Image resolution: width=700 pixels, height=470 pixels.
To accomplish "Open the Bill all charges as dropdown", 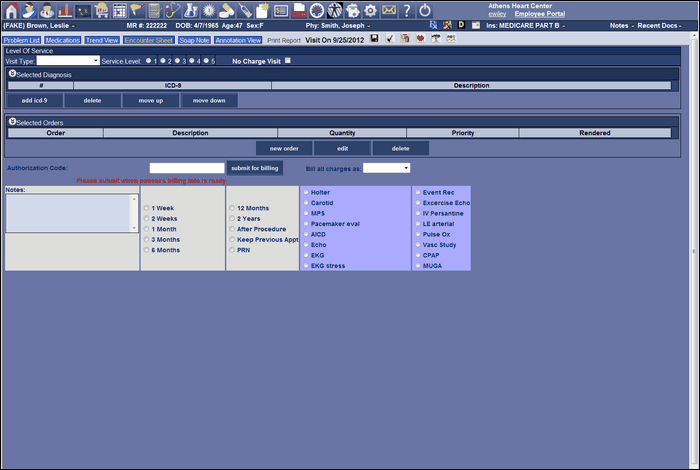I will tap(386, 168).
